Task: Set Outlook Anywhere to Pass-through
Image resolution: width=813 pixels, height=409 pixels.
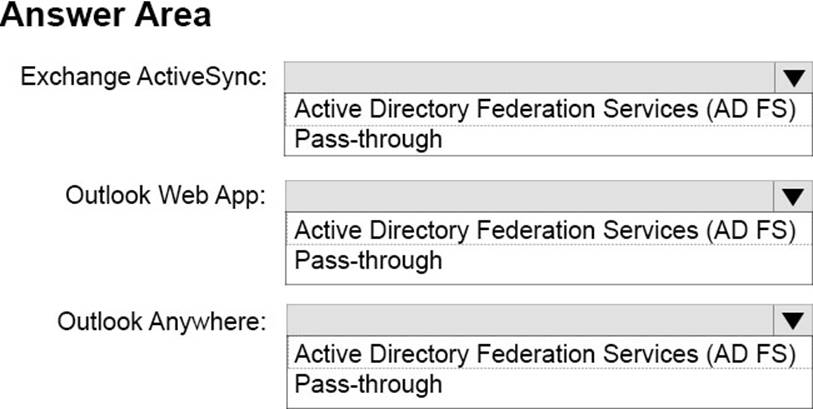Action: click(368, 385)
